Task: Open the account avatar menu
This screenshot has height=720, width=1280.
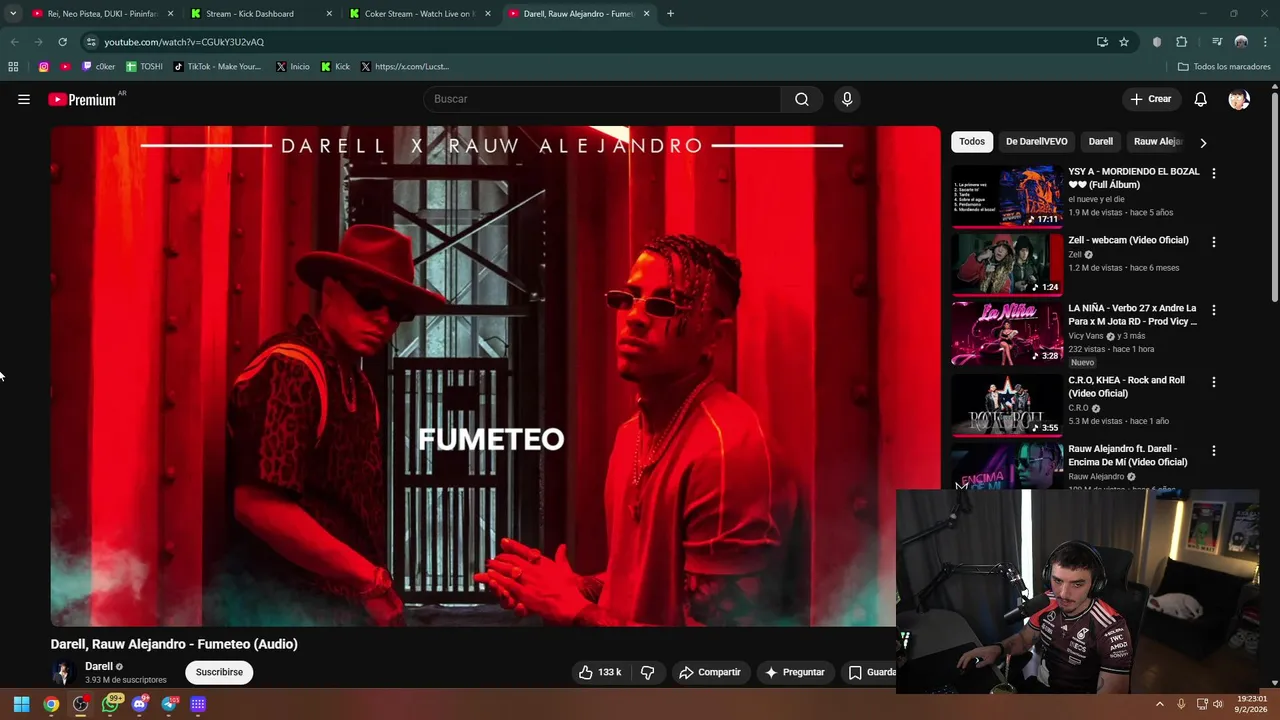Action: [1239, 99]
